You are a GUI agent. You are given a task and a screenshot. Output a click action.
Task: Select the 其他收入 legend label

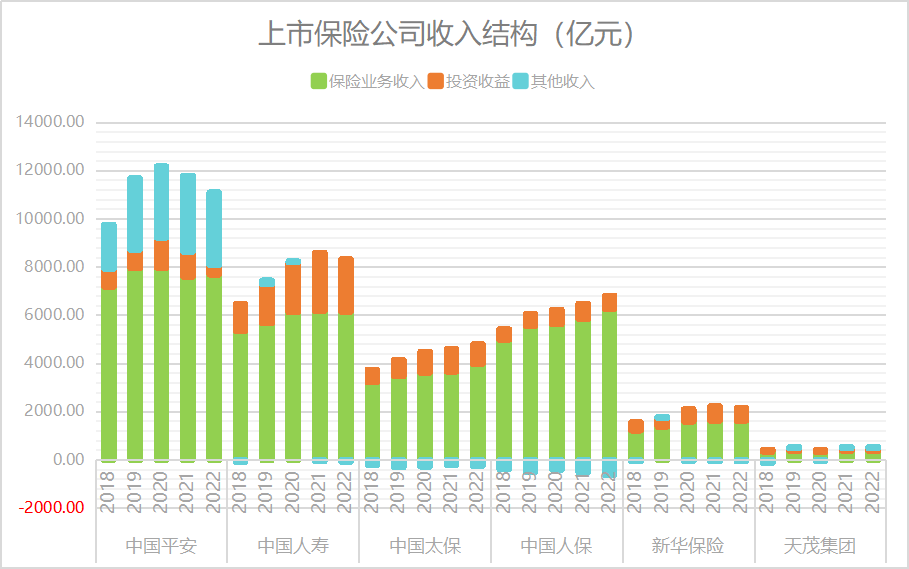tap(563, 82)
